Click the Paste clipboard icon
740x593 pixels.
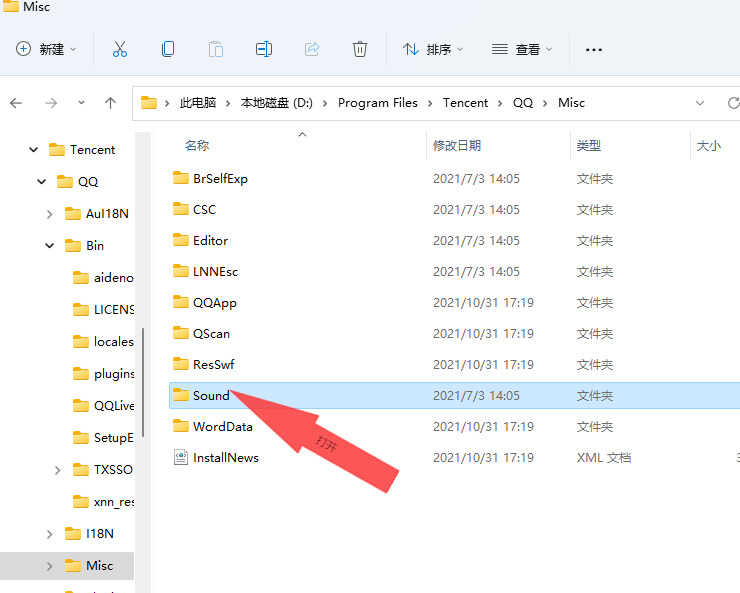pyautogui.click(x=216, y=49)
